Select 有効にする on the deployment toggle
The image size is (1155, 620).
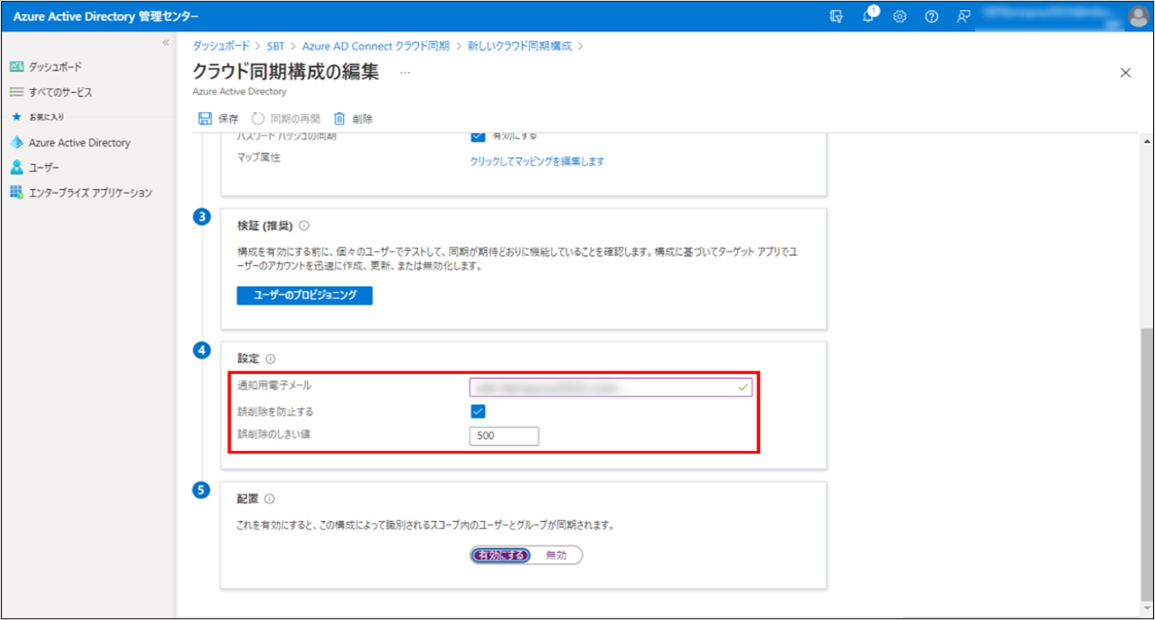pyautogui.click(x=500, y=555)
